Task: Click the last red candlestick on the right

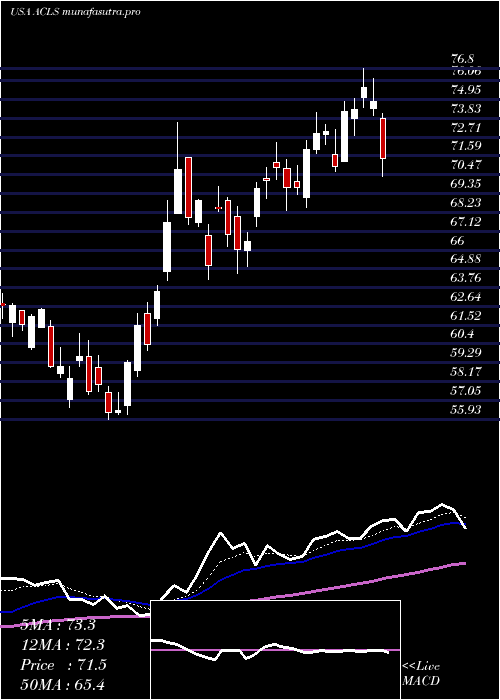Action: point(383,138)
